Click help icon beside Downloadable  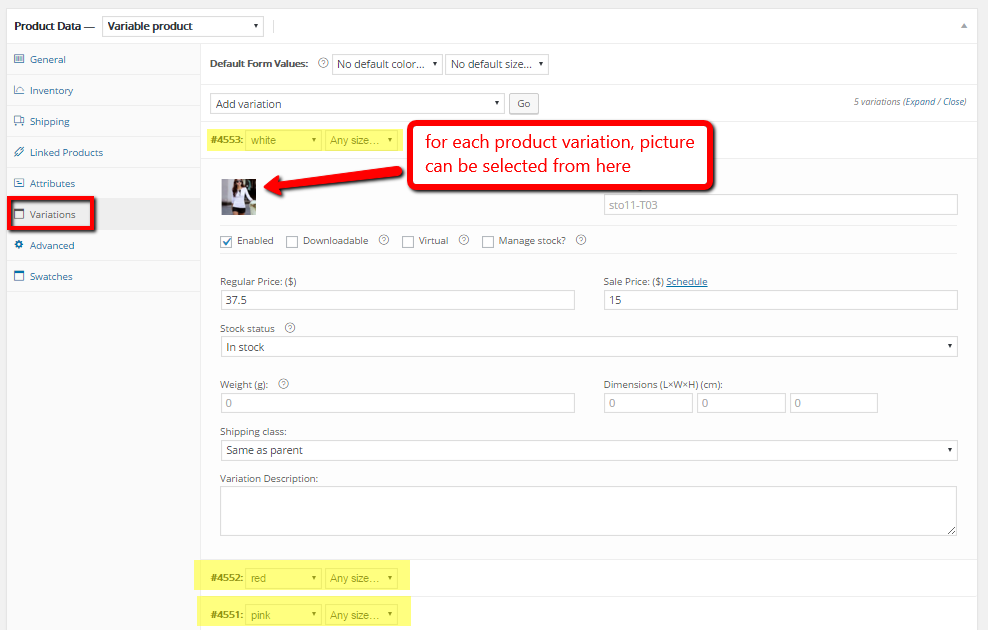pos(384,240)
